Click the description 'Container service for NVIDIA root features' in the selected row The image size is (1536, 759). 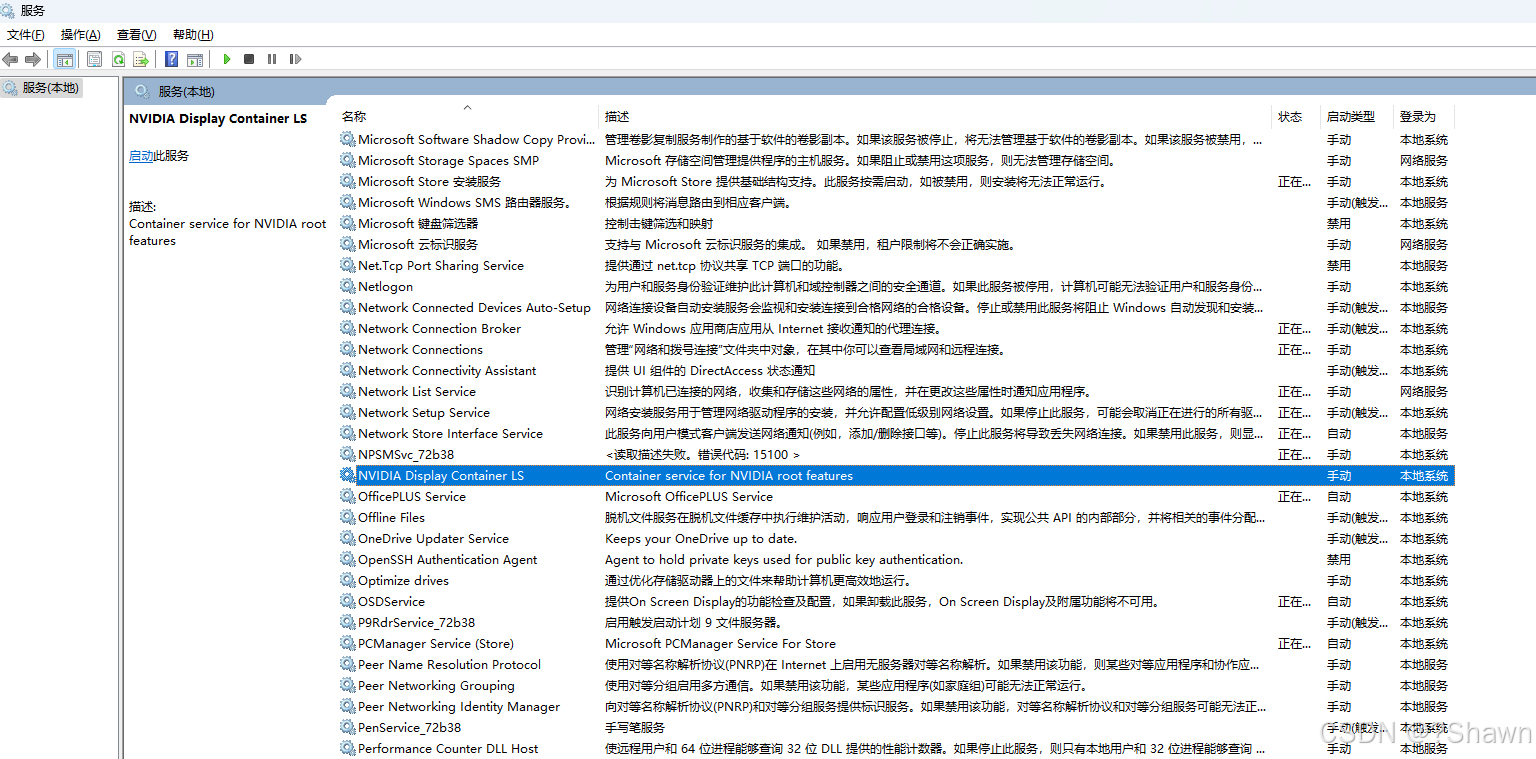(729, 475)
